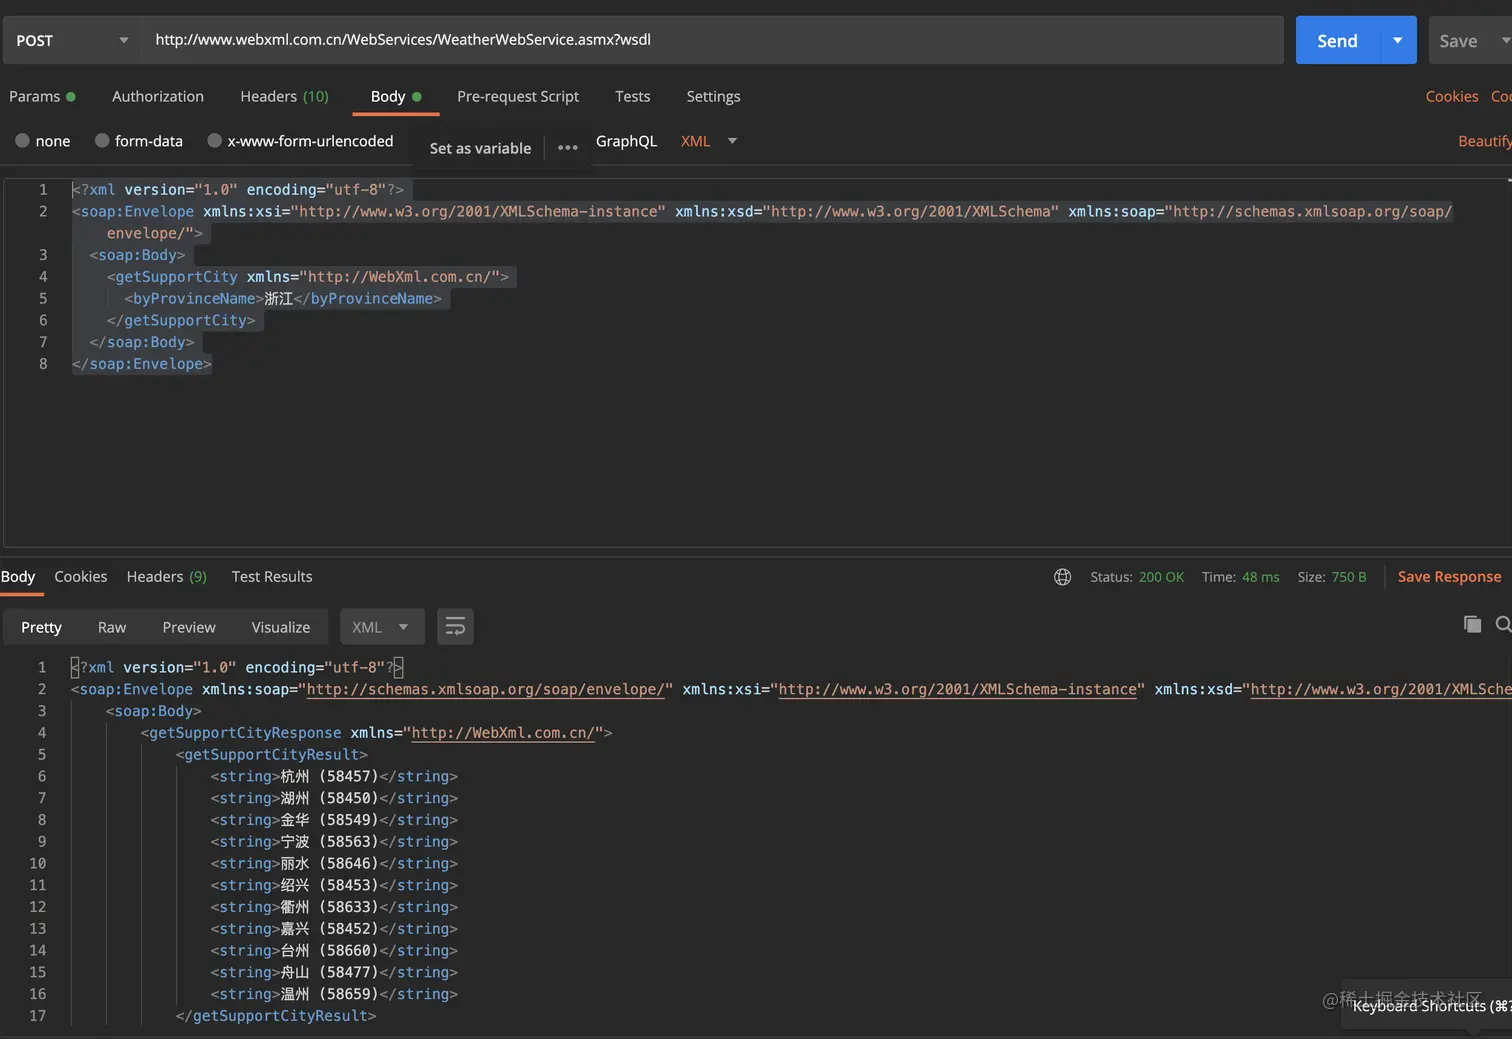Image resolution: width=1512 pixels, height=1039 pixels.
Task: Switch to the Authorization tab
Action: pos(158,96)
